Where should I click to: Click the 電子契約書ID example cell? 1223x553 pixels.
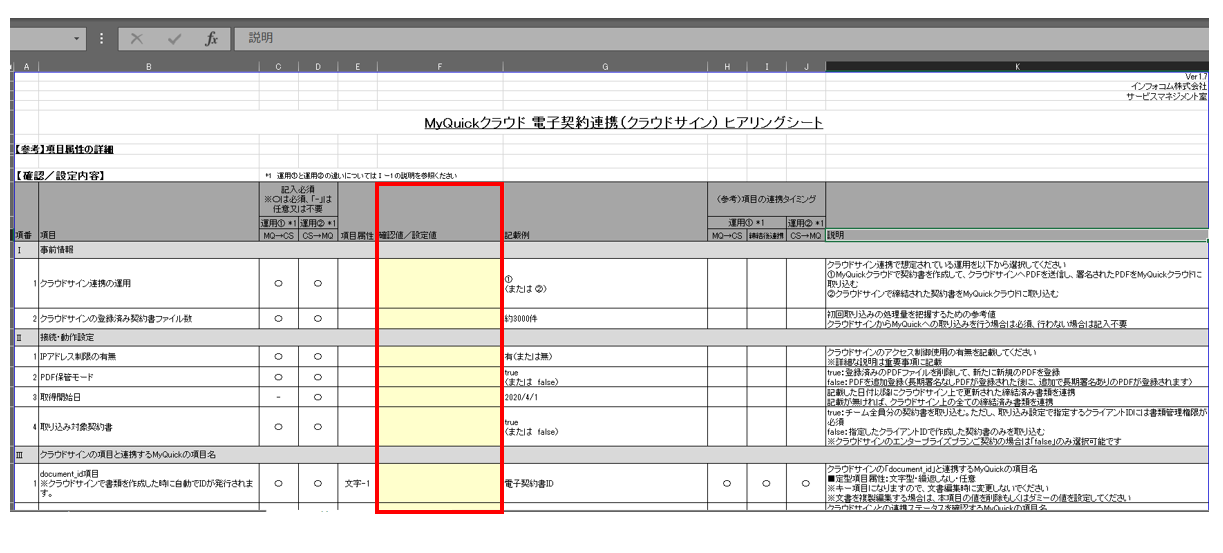(x=605, y=483)
